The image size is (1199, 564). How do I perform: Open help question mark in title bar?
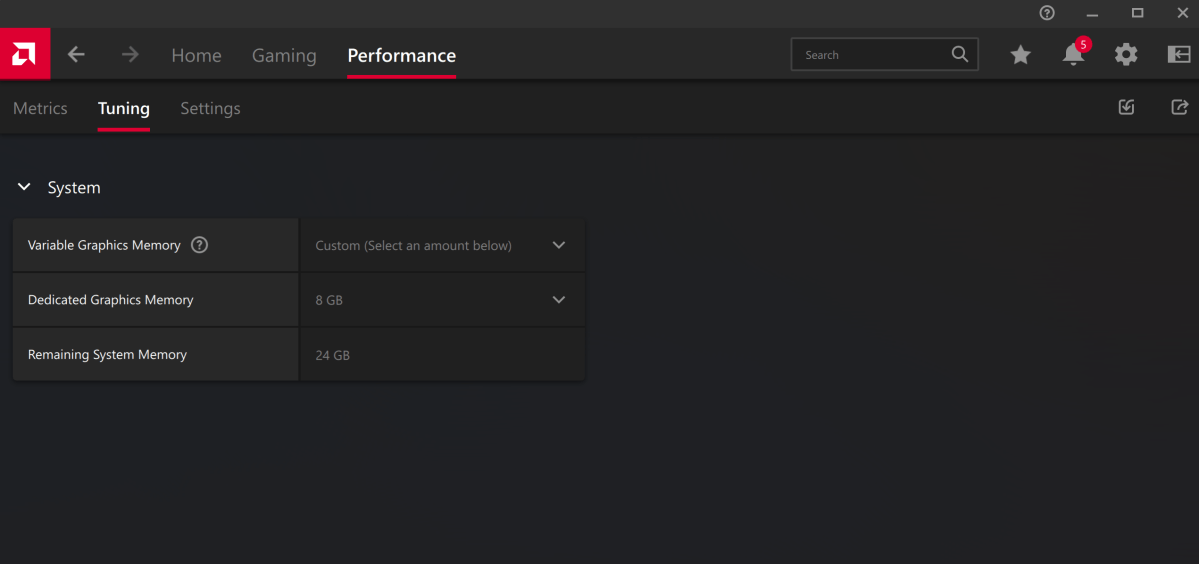click(1047, 13)
